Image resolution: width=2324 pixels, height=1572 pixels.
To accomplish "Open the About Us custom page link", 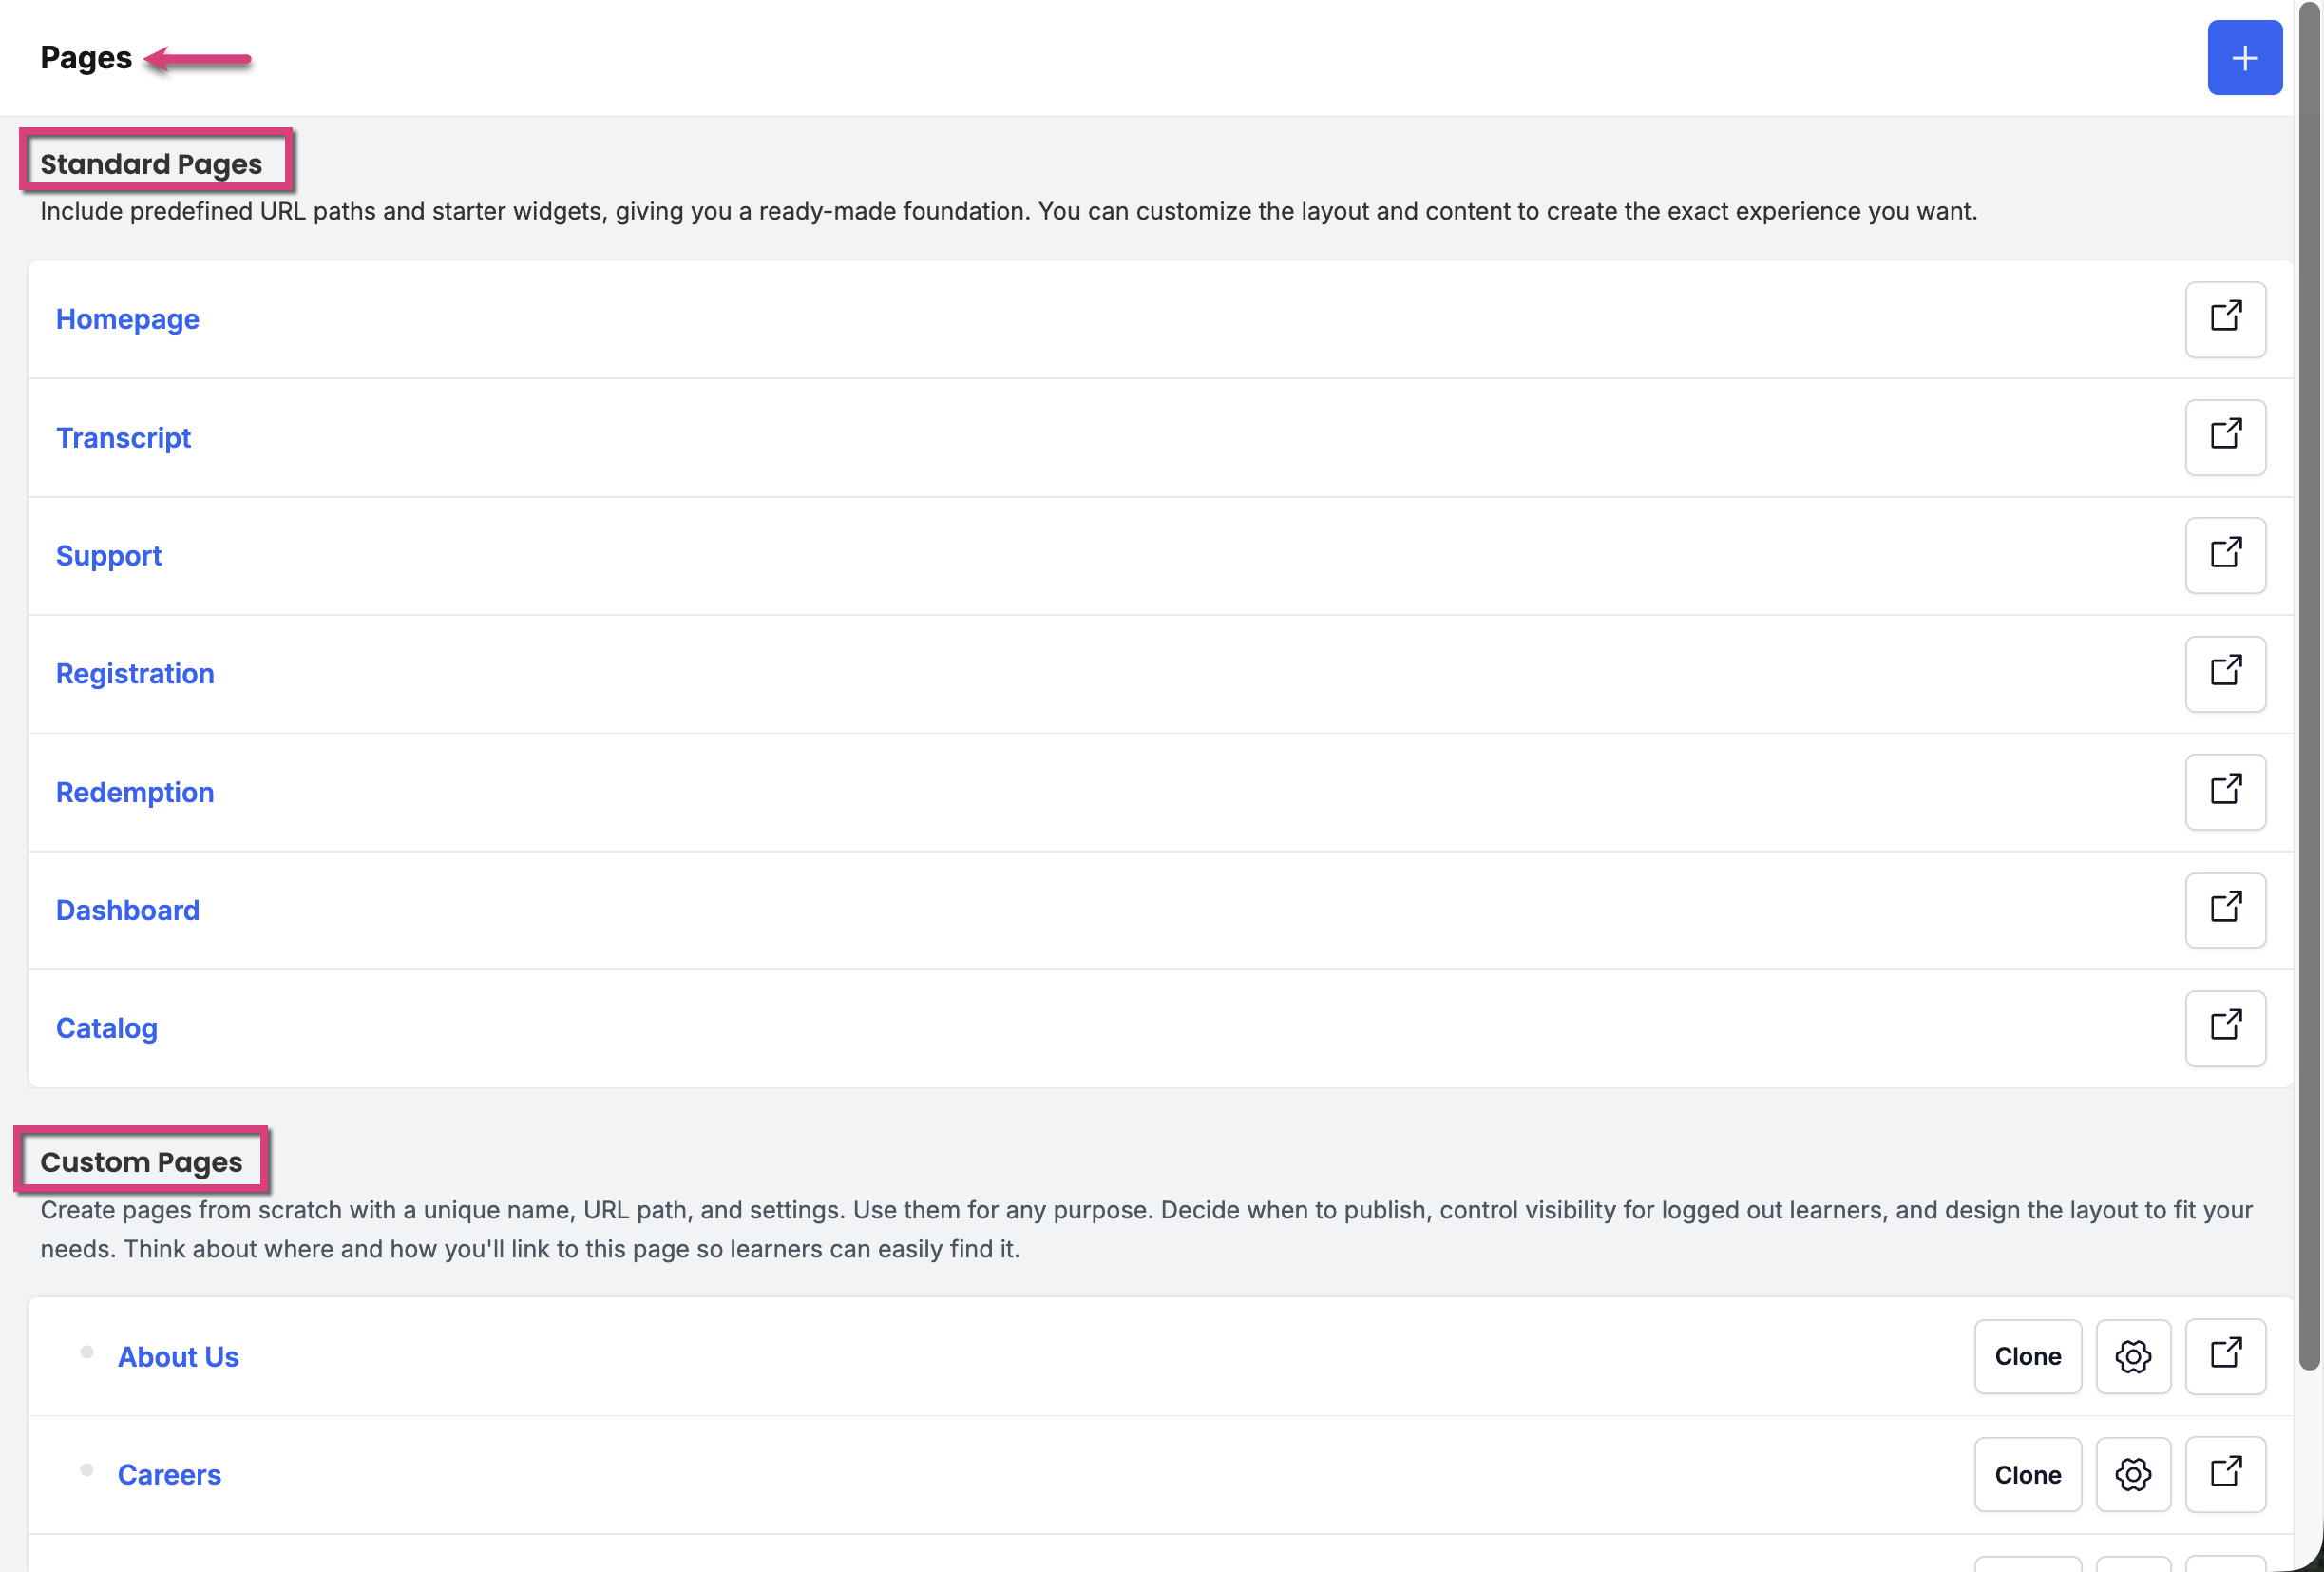I will coord(178,1356).
